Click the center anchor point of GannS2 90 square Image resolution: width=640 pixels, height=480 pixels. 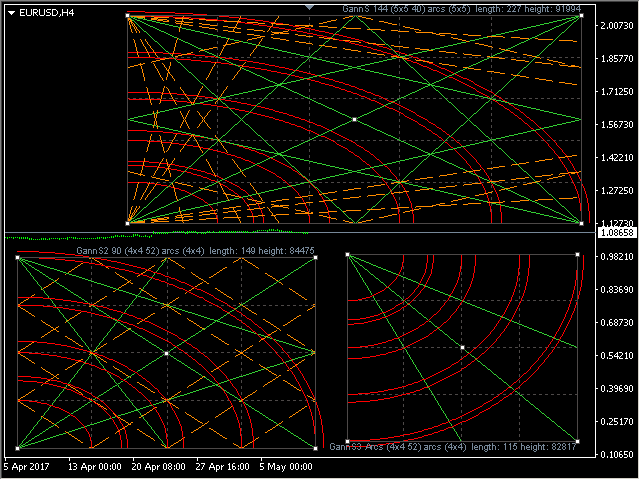click(167, 353)
